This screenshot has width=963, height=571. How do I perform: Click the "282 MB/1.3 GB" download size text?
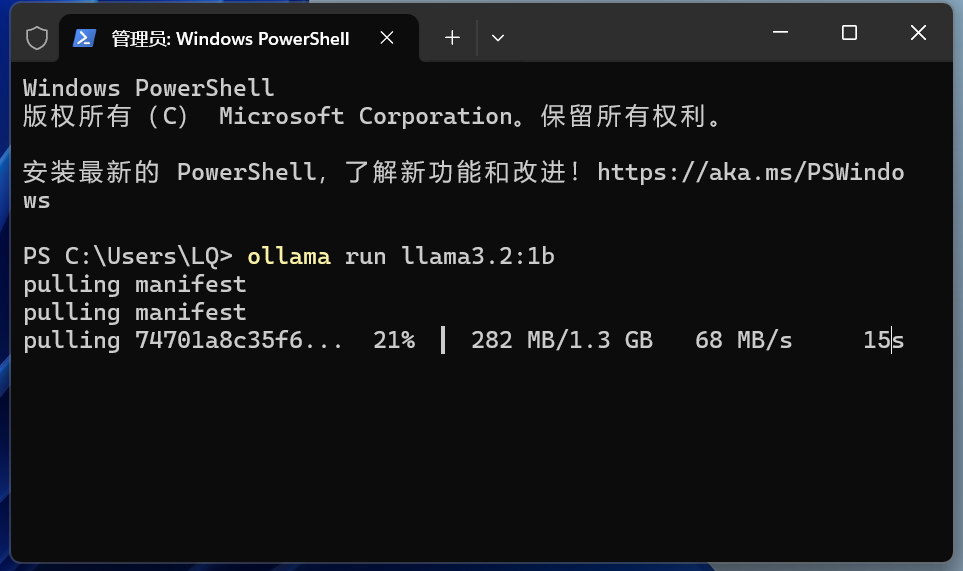561,340
